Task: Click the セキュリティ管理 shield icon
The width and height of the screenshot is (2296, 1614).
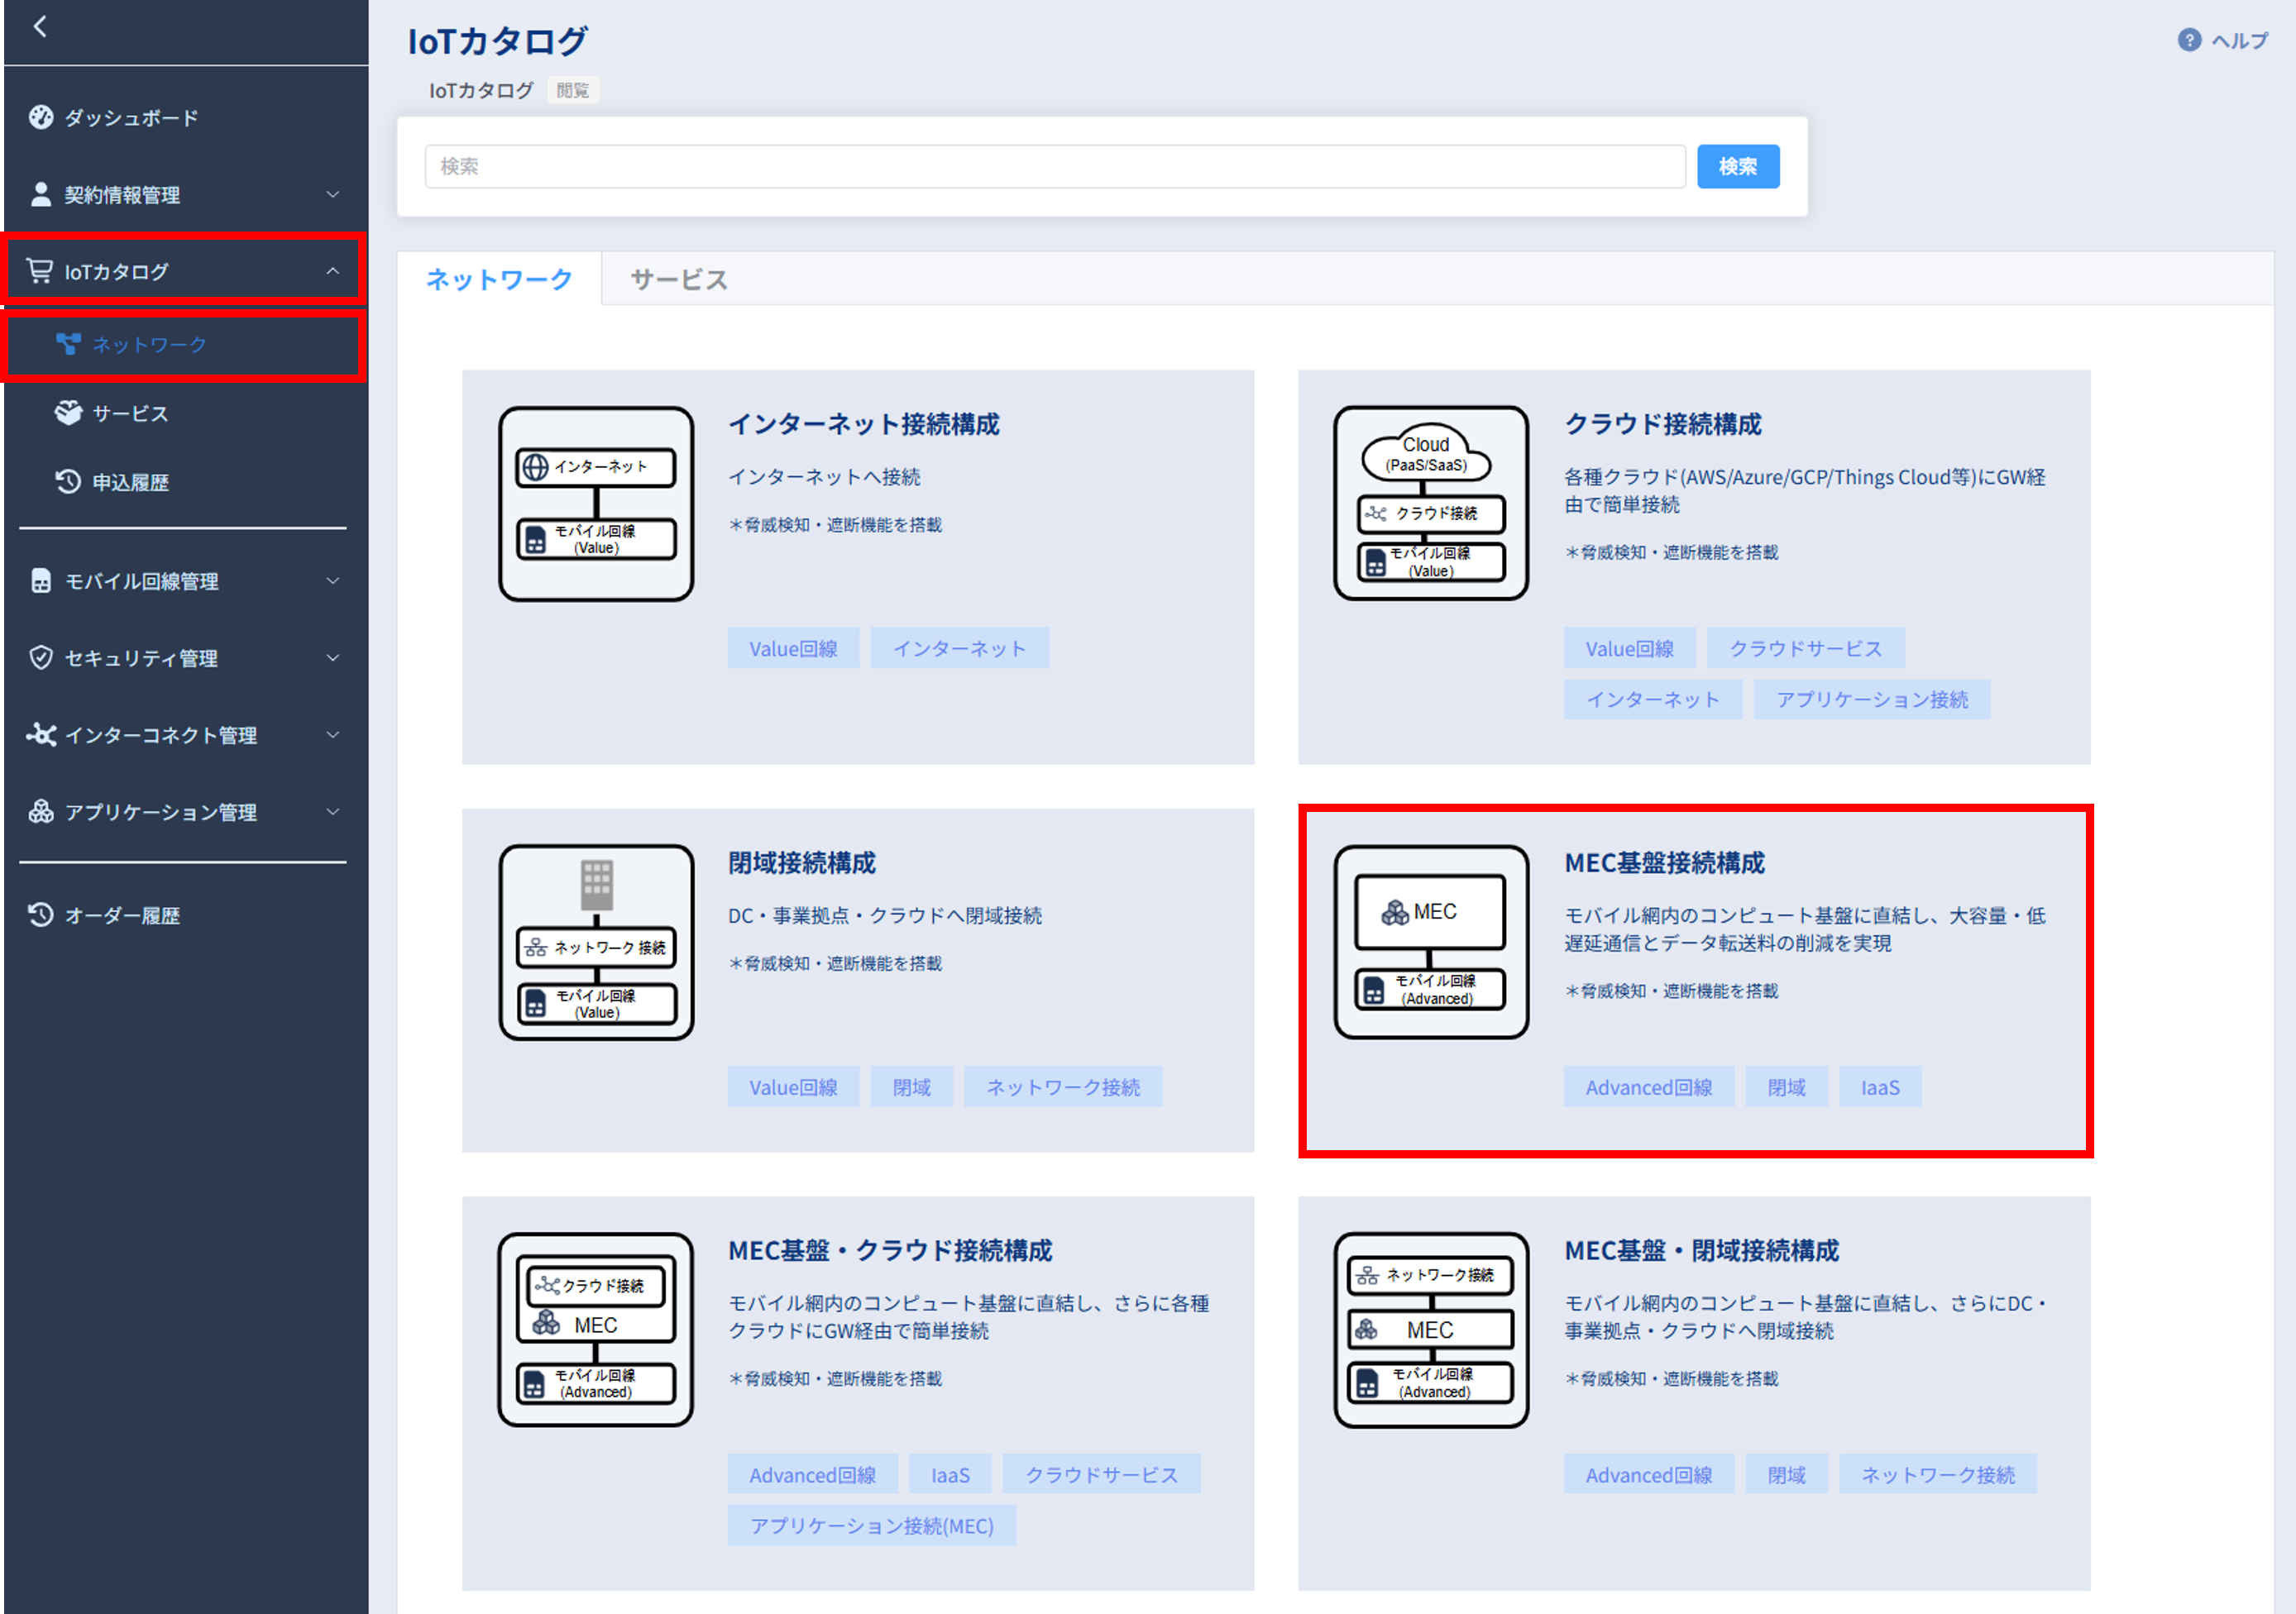Action: (41, 658)
